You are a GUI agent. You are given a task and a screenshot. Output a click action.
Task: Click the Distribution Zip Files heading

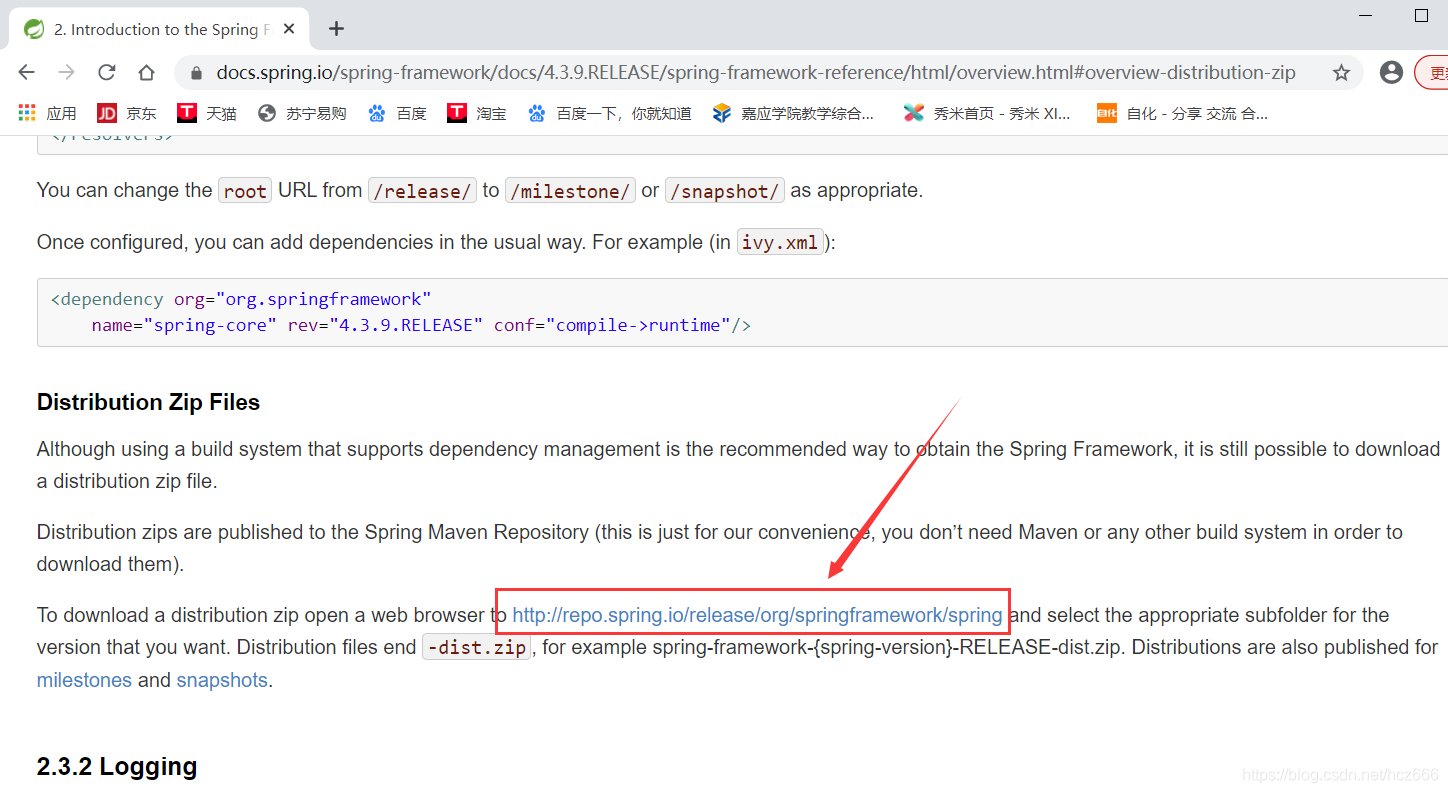148,402
